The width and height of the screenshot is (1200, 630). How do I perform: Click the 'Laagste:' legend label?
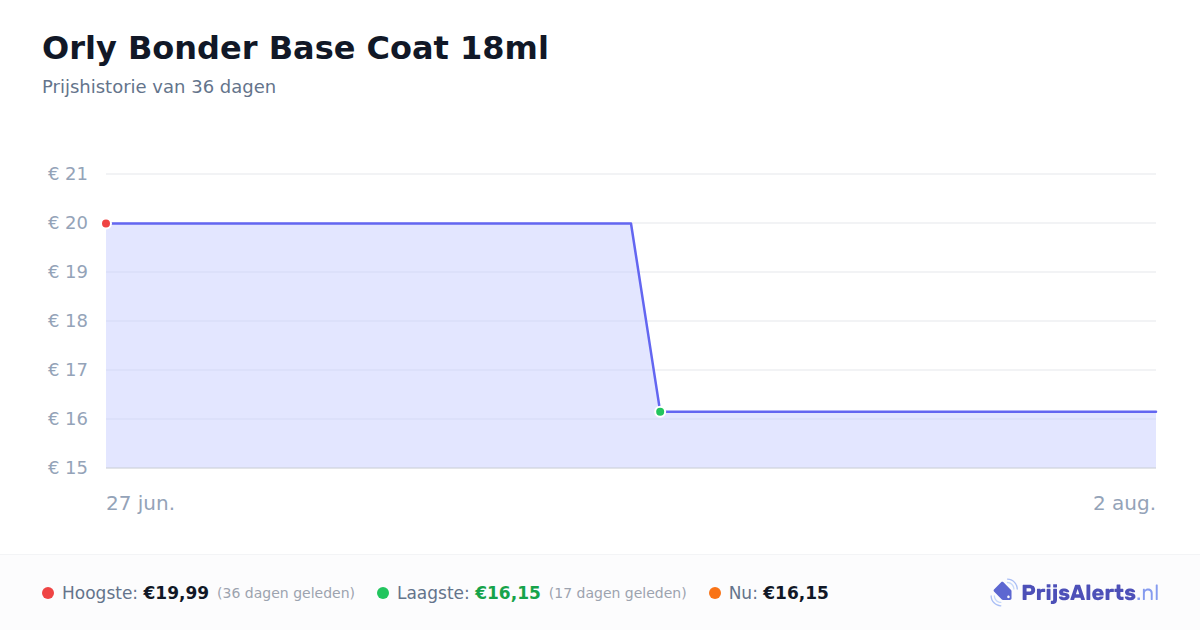coord(433,593)
